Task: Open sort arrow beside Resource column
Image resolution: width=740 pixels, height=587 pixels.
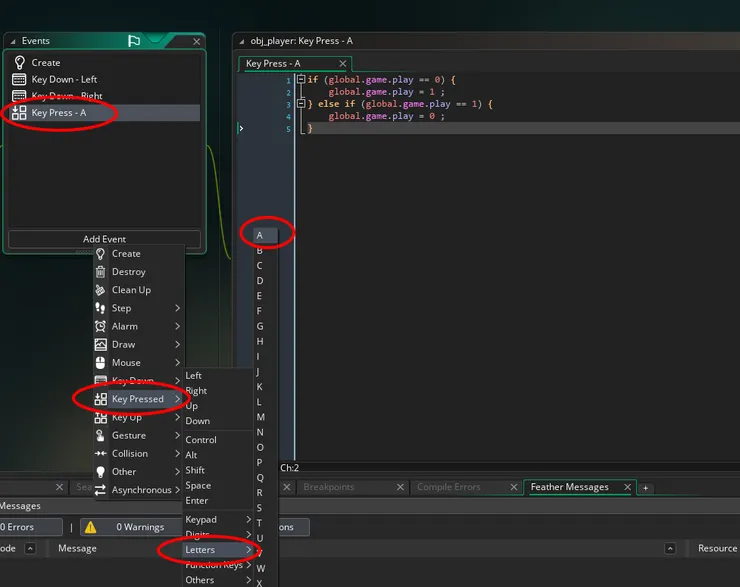Action: tap(670, 548)
